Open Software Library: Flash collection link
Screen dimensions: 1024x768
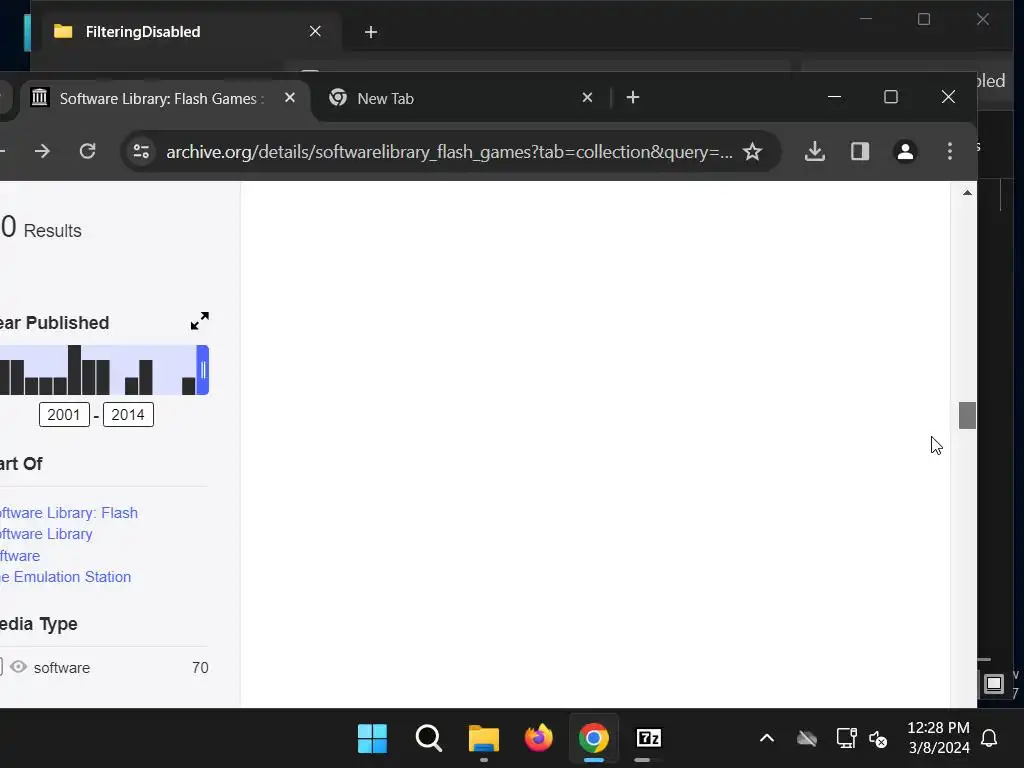tap(68, 513)
